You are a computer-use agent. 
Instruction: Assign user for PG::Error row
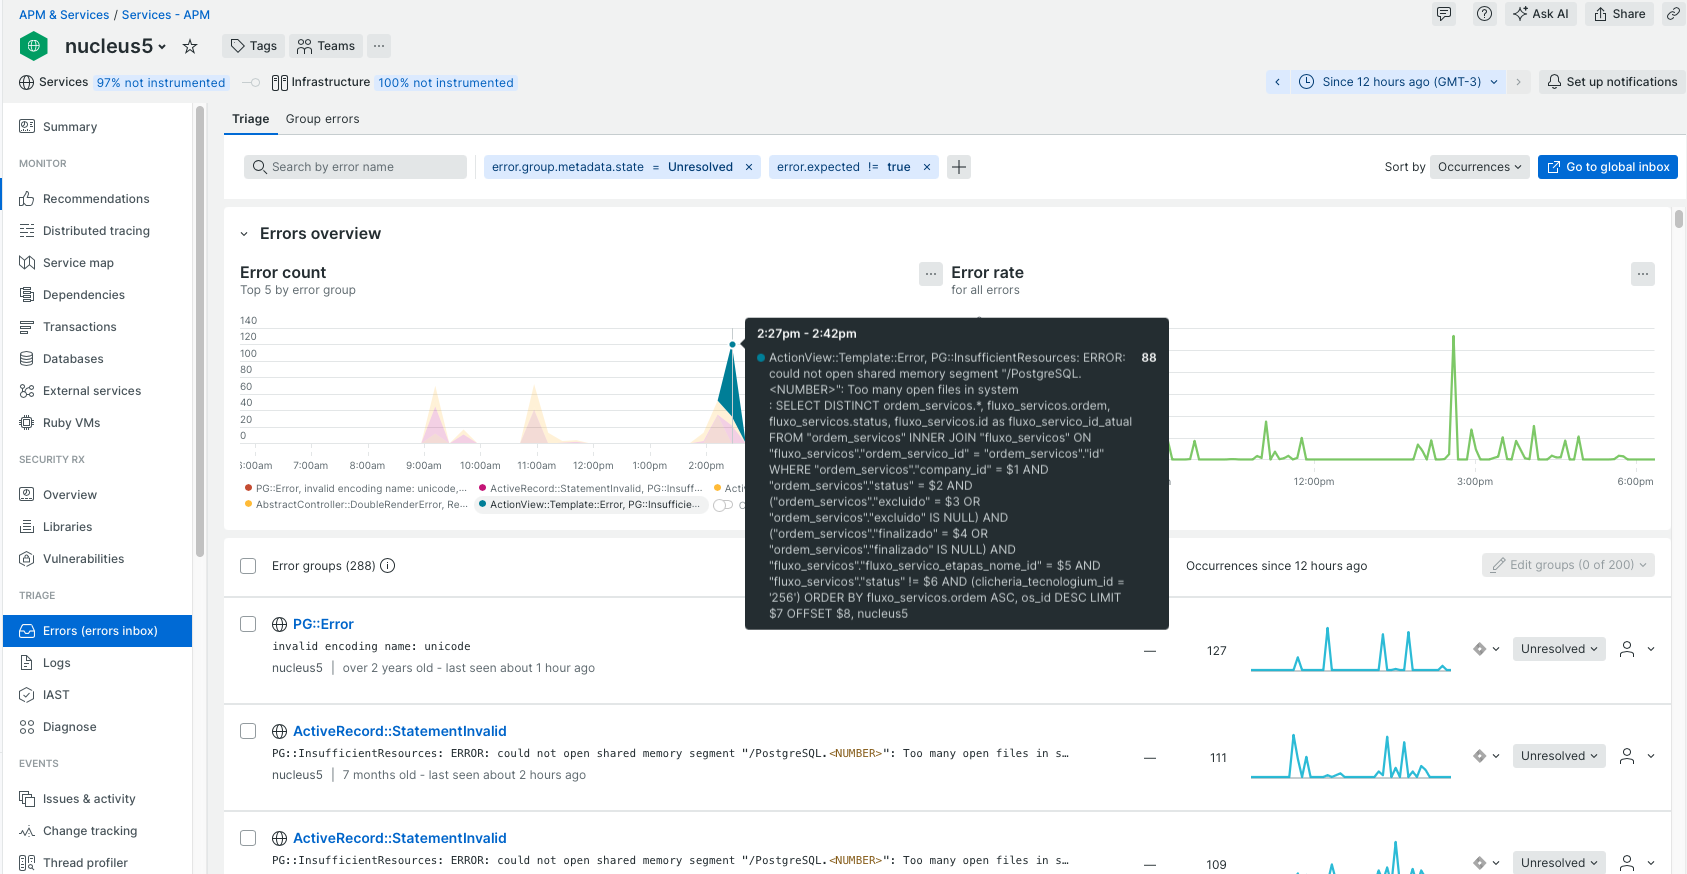click(1627, 649)
